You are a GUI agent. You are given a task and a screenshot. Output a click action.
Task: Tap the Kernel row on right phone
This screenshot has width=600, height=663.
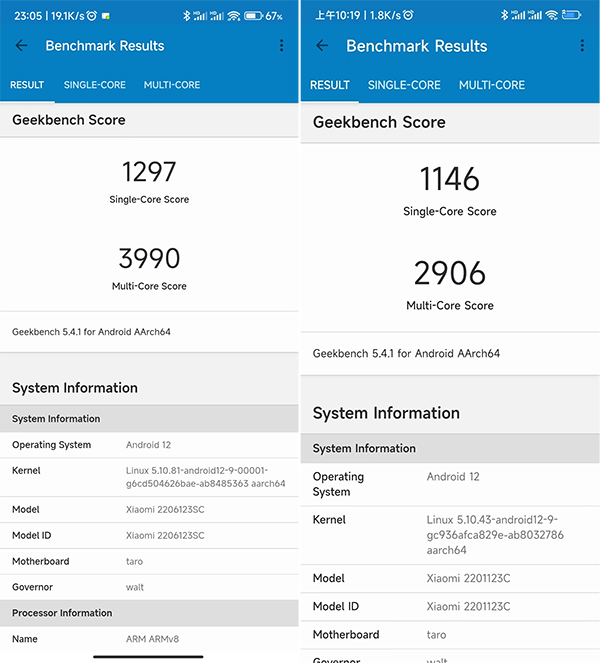point(449,535)
